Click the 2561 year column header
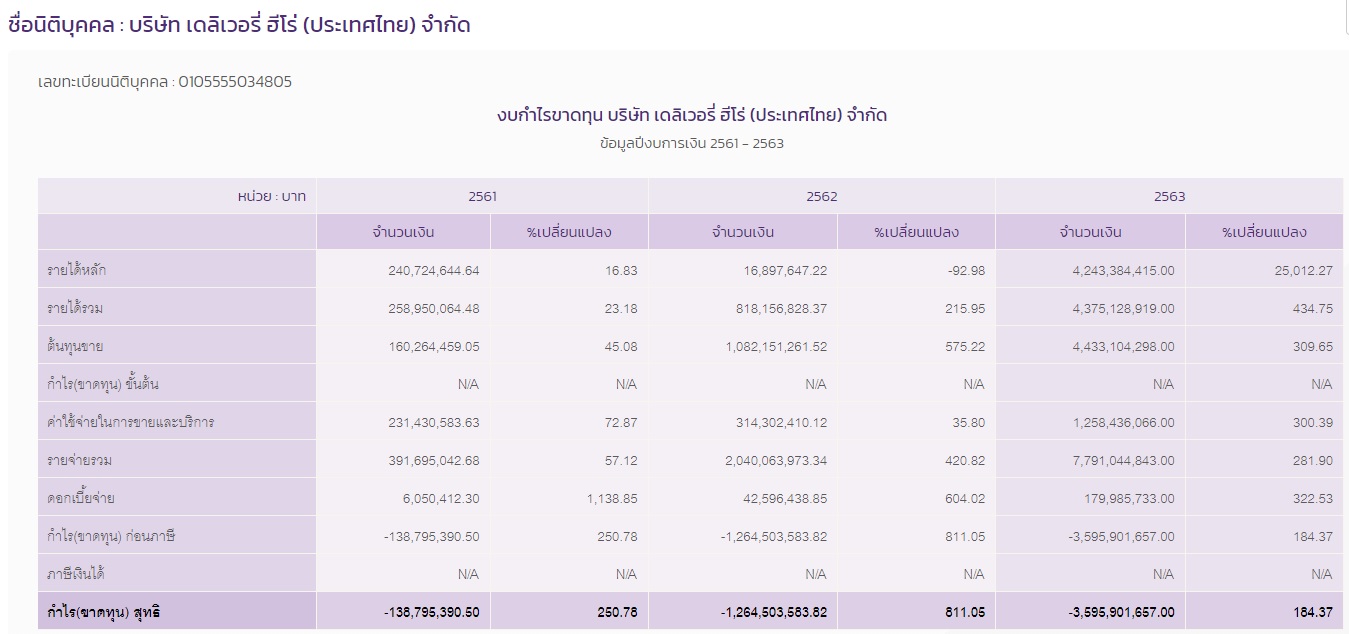Viewport: 1349px width, 634px height. pyautogui.click(x=481, y=196)
